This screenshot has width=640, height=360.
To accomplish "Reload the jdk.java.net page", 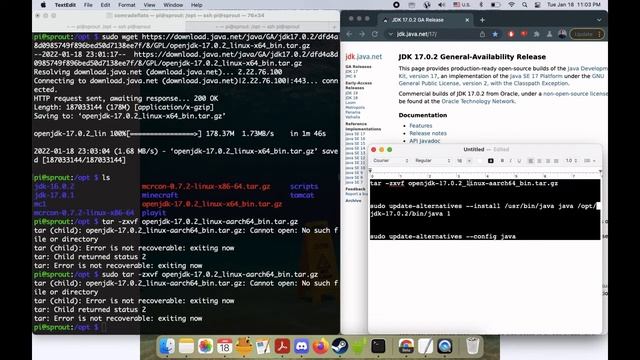I will pos(375,34).
